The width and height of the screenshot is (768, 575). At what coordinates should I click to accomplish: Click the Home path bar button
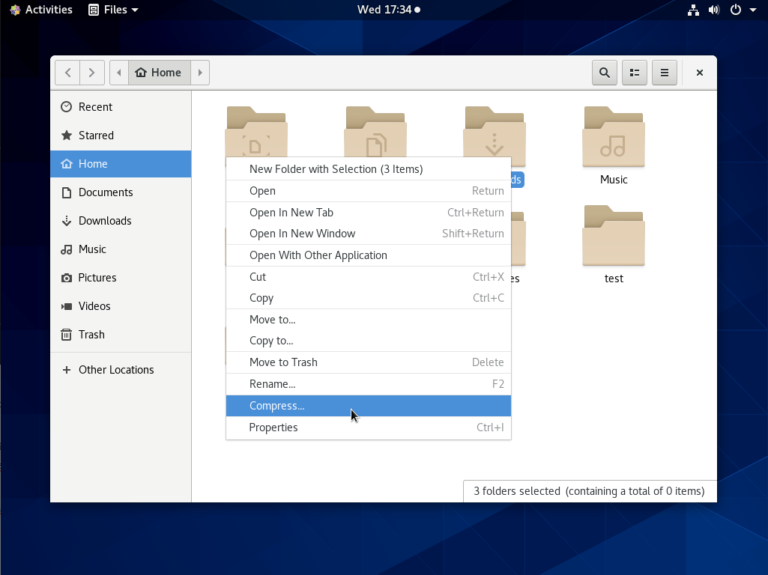pos(159,72)
